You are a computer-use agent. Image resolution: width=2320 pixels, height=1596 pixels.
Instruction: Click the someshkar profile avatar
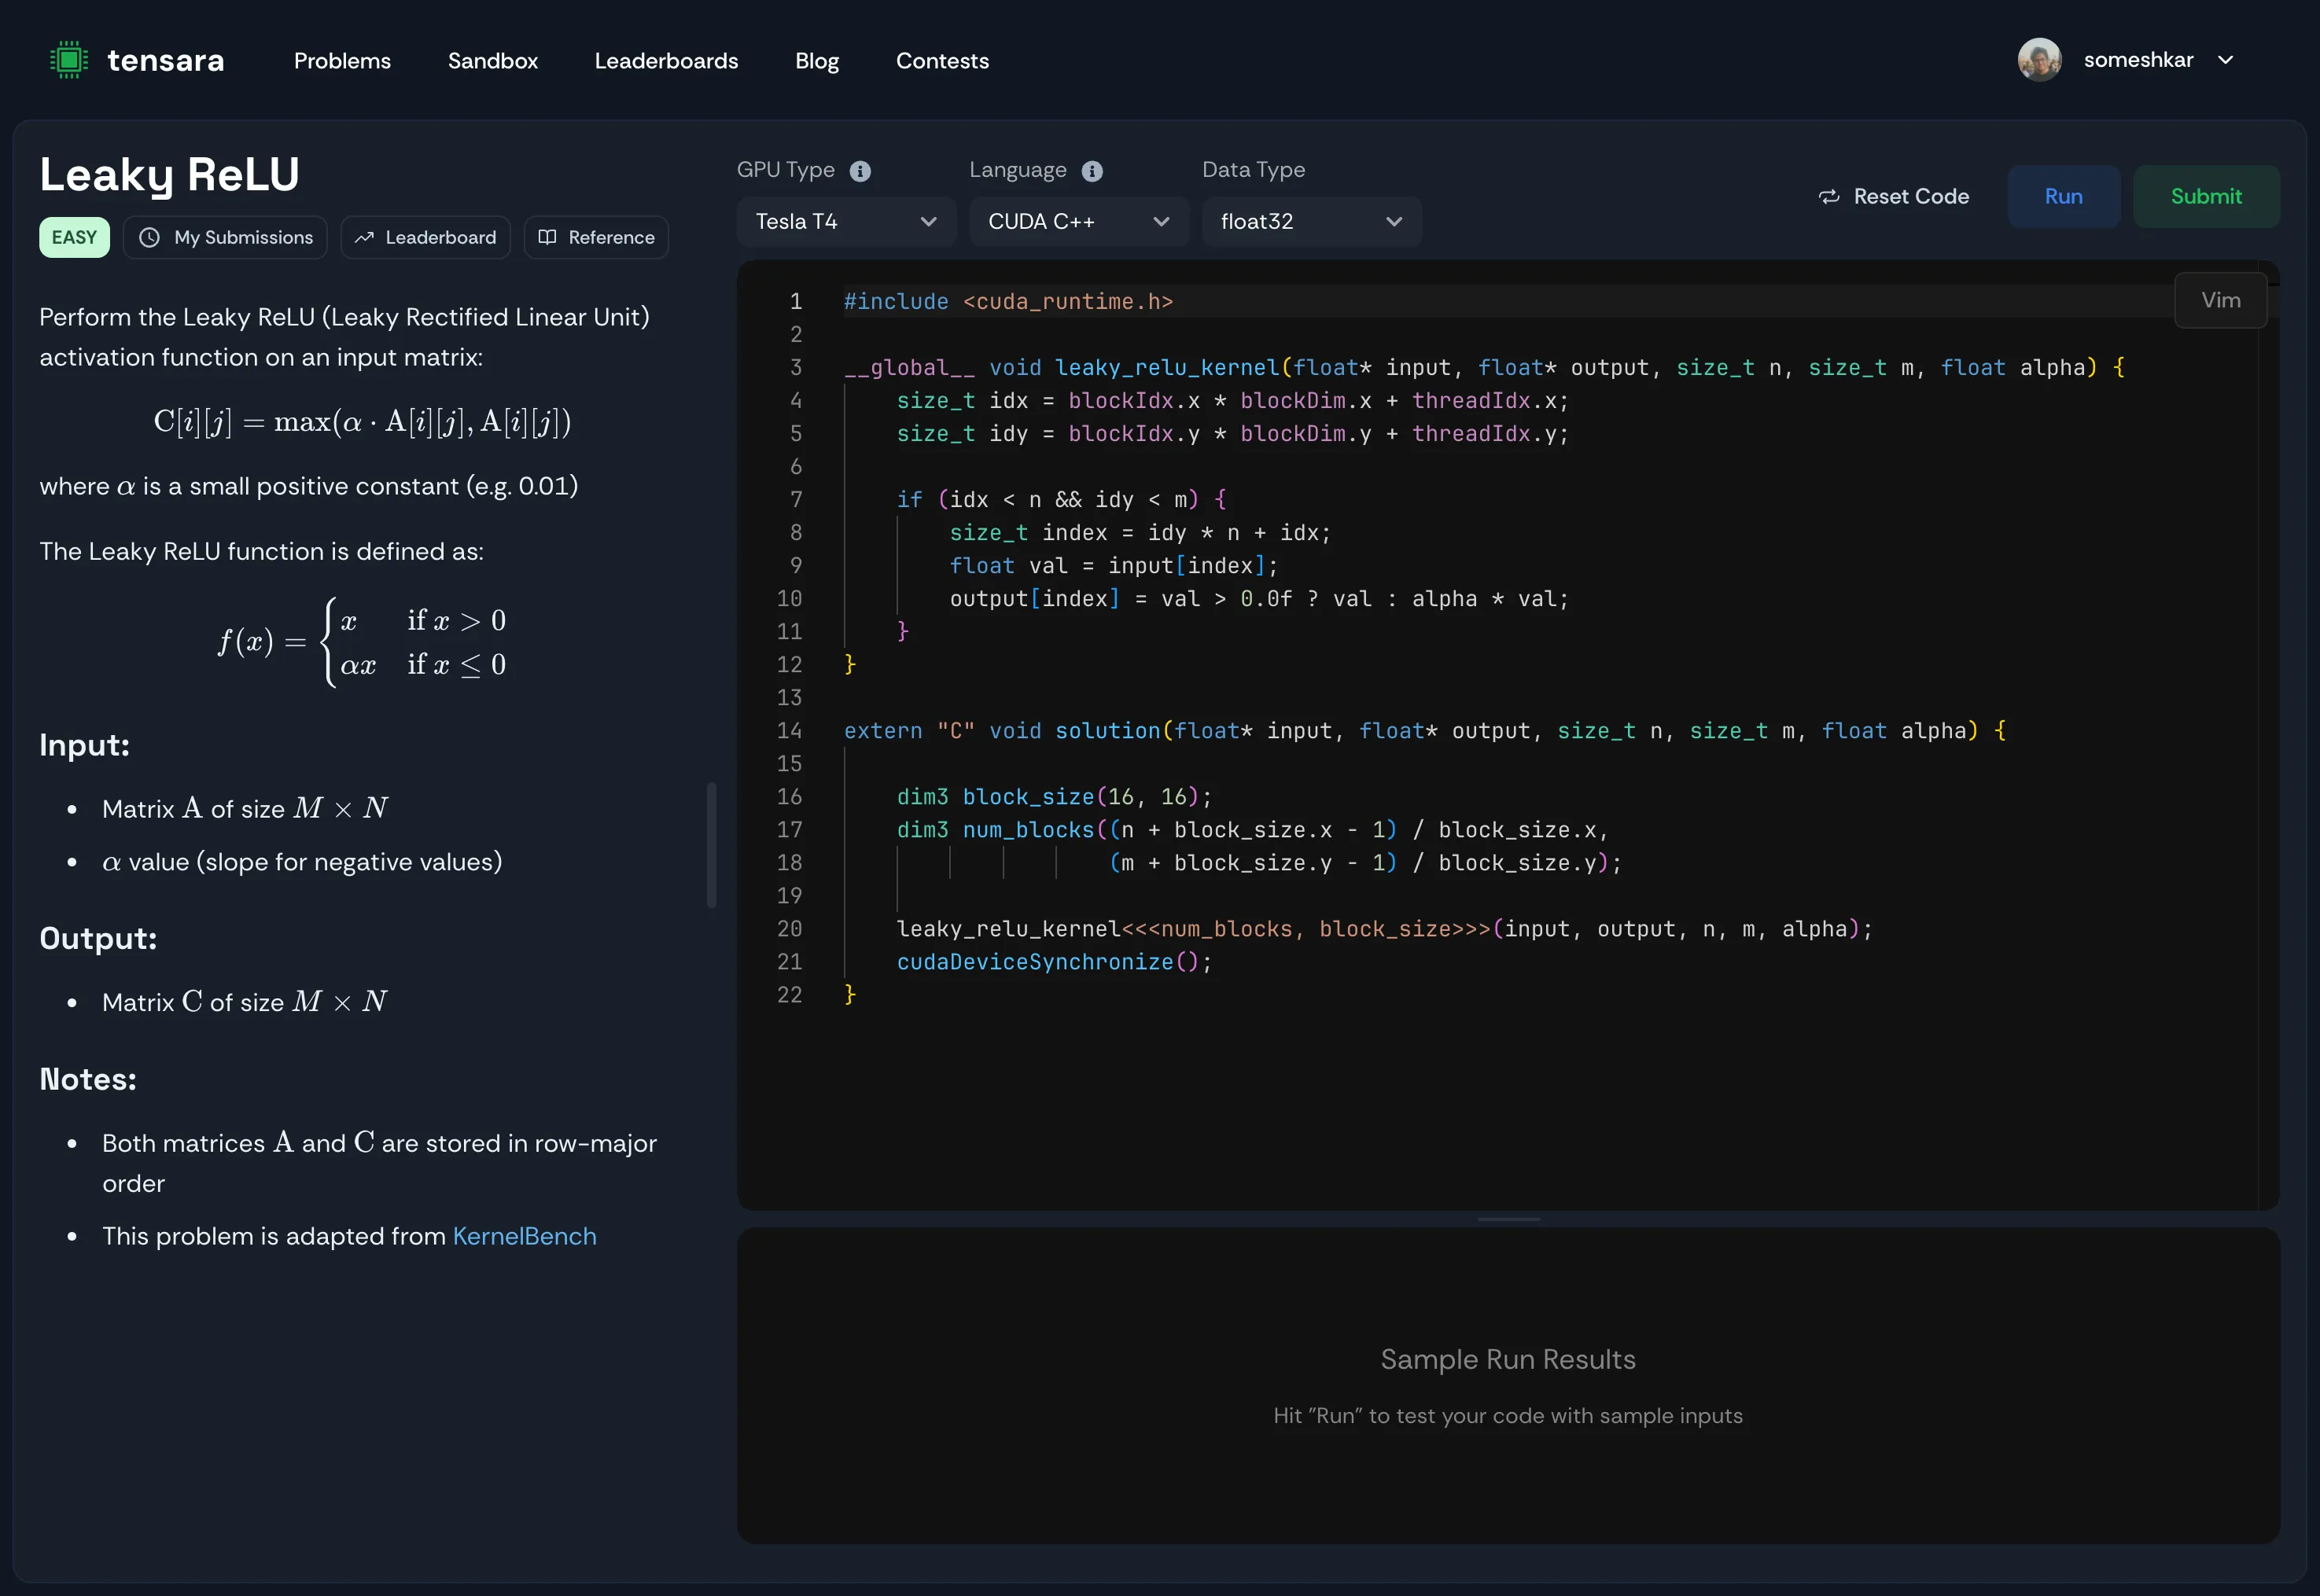click(2039, 59)
